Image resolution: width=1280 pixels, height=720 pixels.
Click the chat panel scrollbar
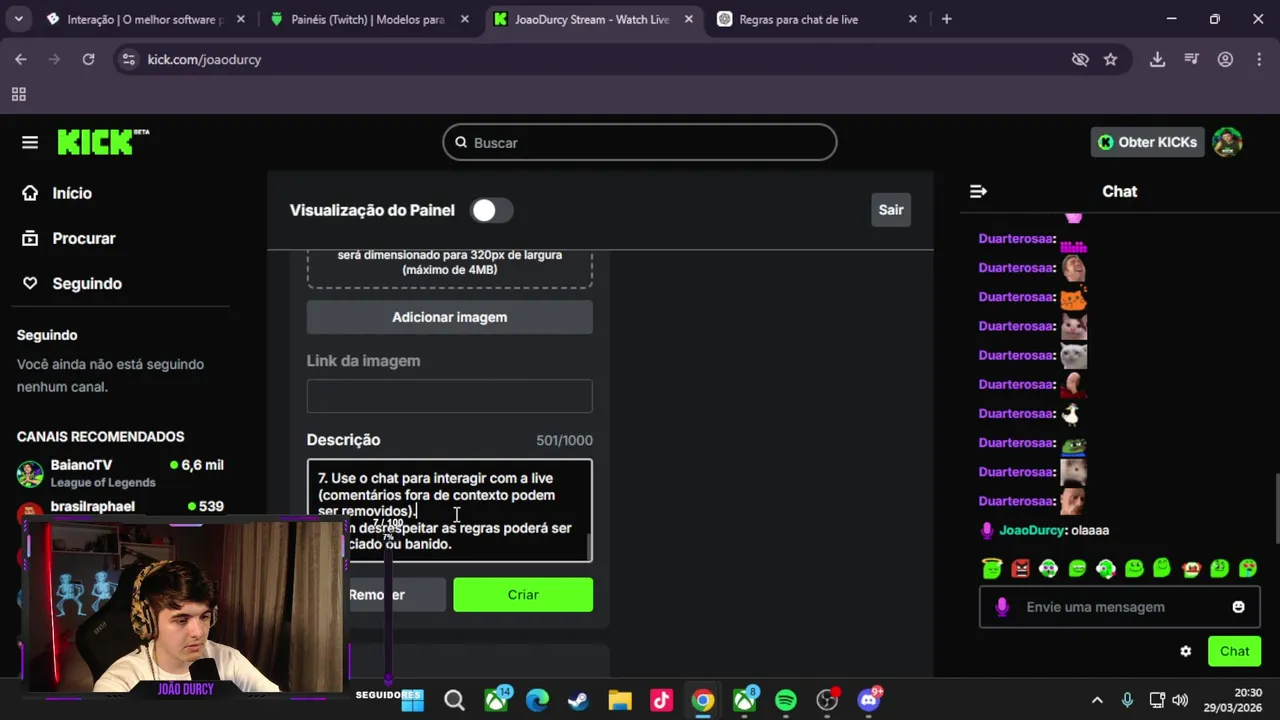point(1276,510)
